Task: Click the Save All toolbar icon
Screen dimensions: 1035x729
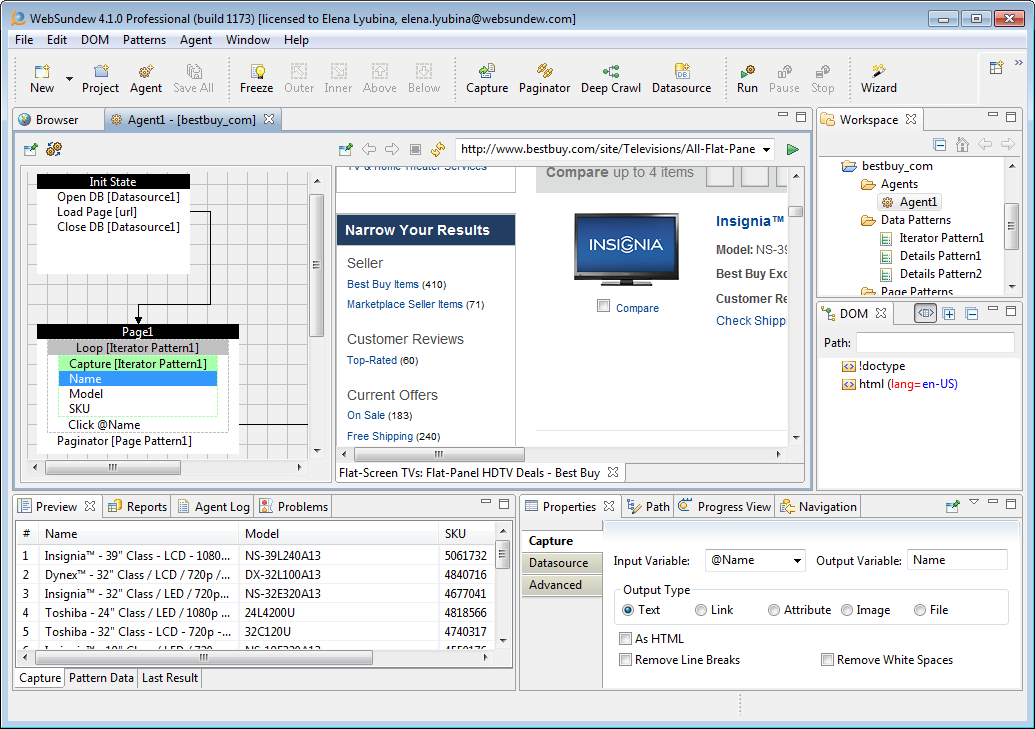Action: click(193, 79)
